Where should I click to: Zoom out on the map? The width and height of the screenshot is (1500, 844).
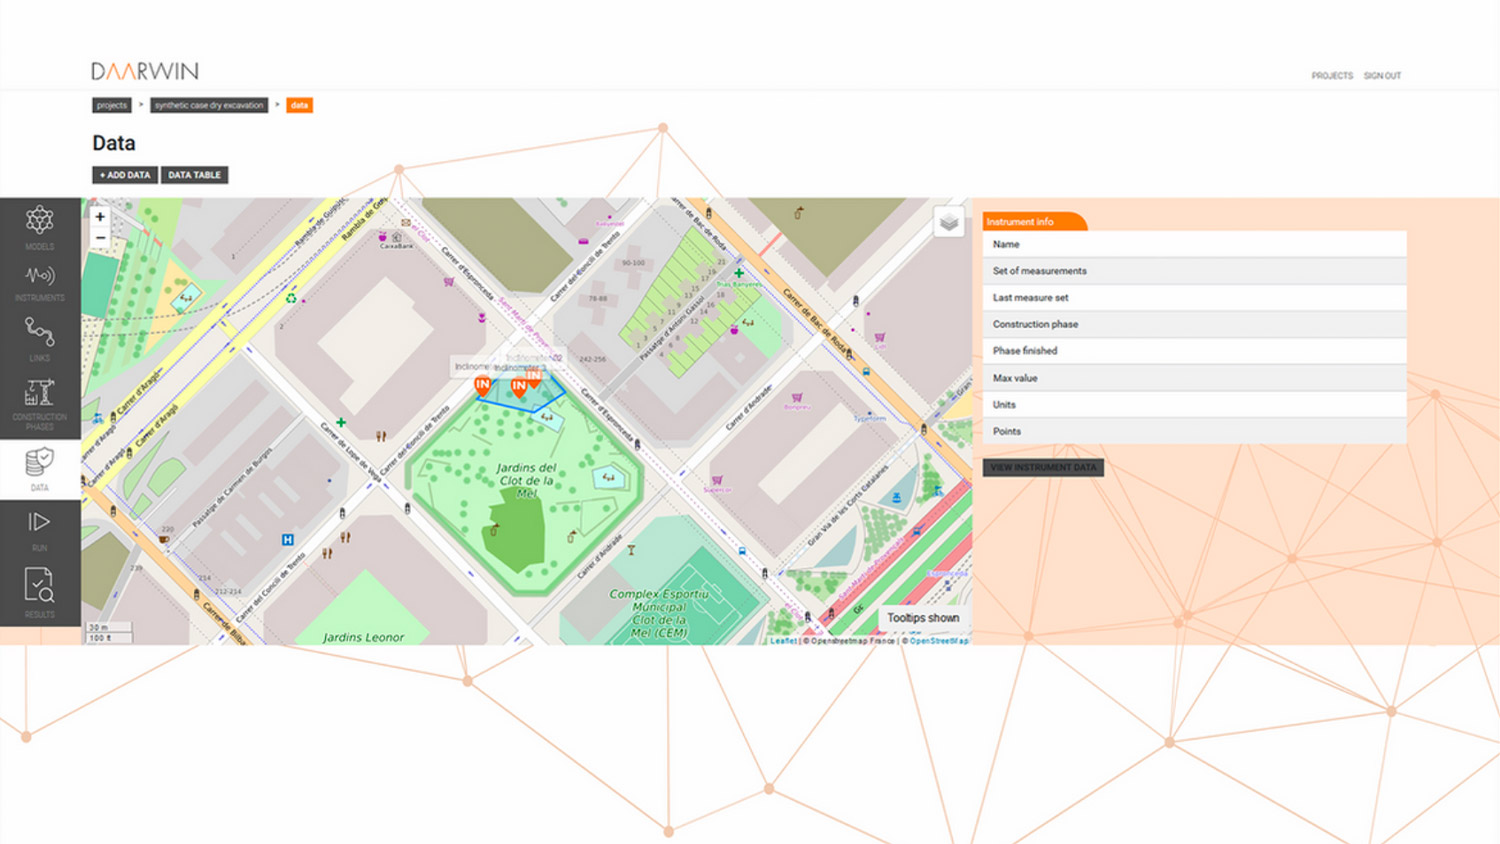tap(100, 238)
